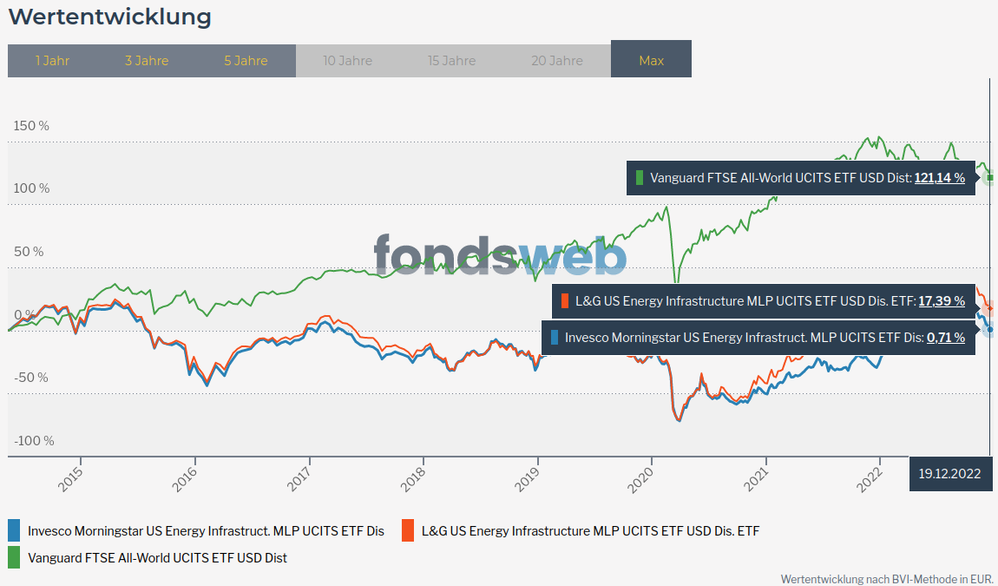Show the Max time period

pos(651,61)
